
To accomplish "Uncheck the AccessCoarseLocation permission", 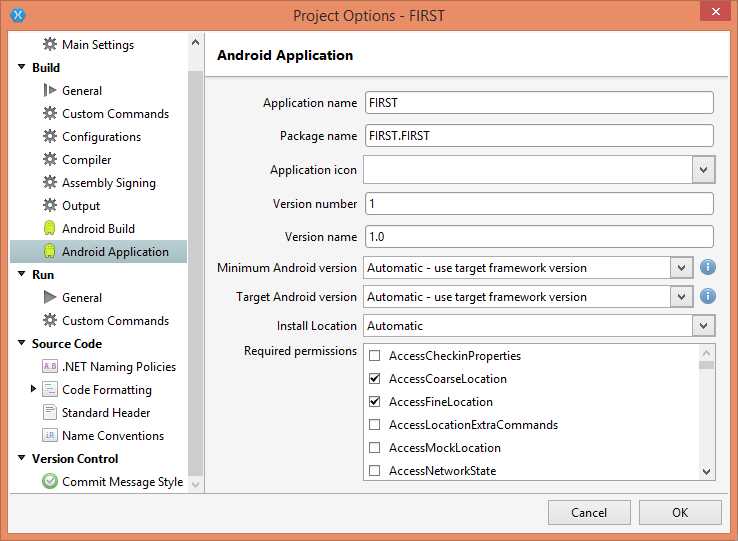I will [375, 379].
